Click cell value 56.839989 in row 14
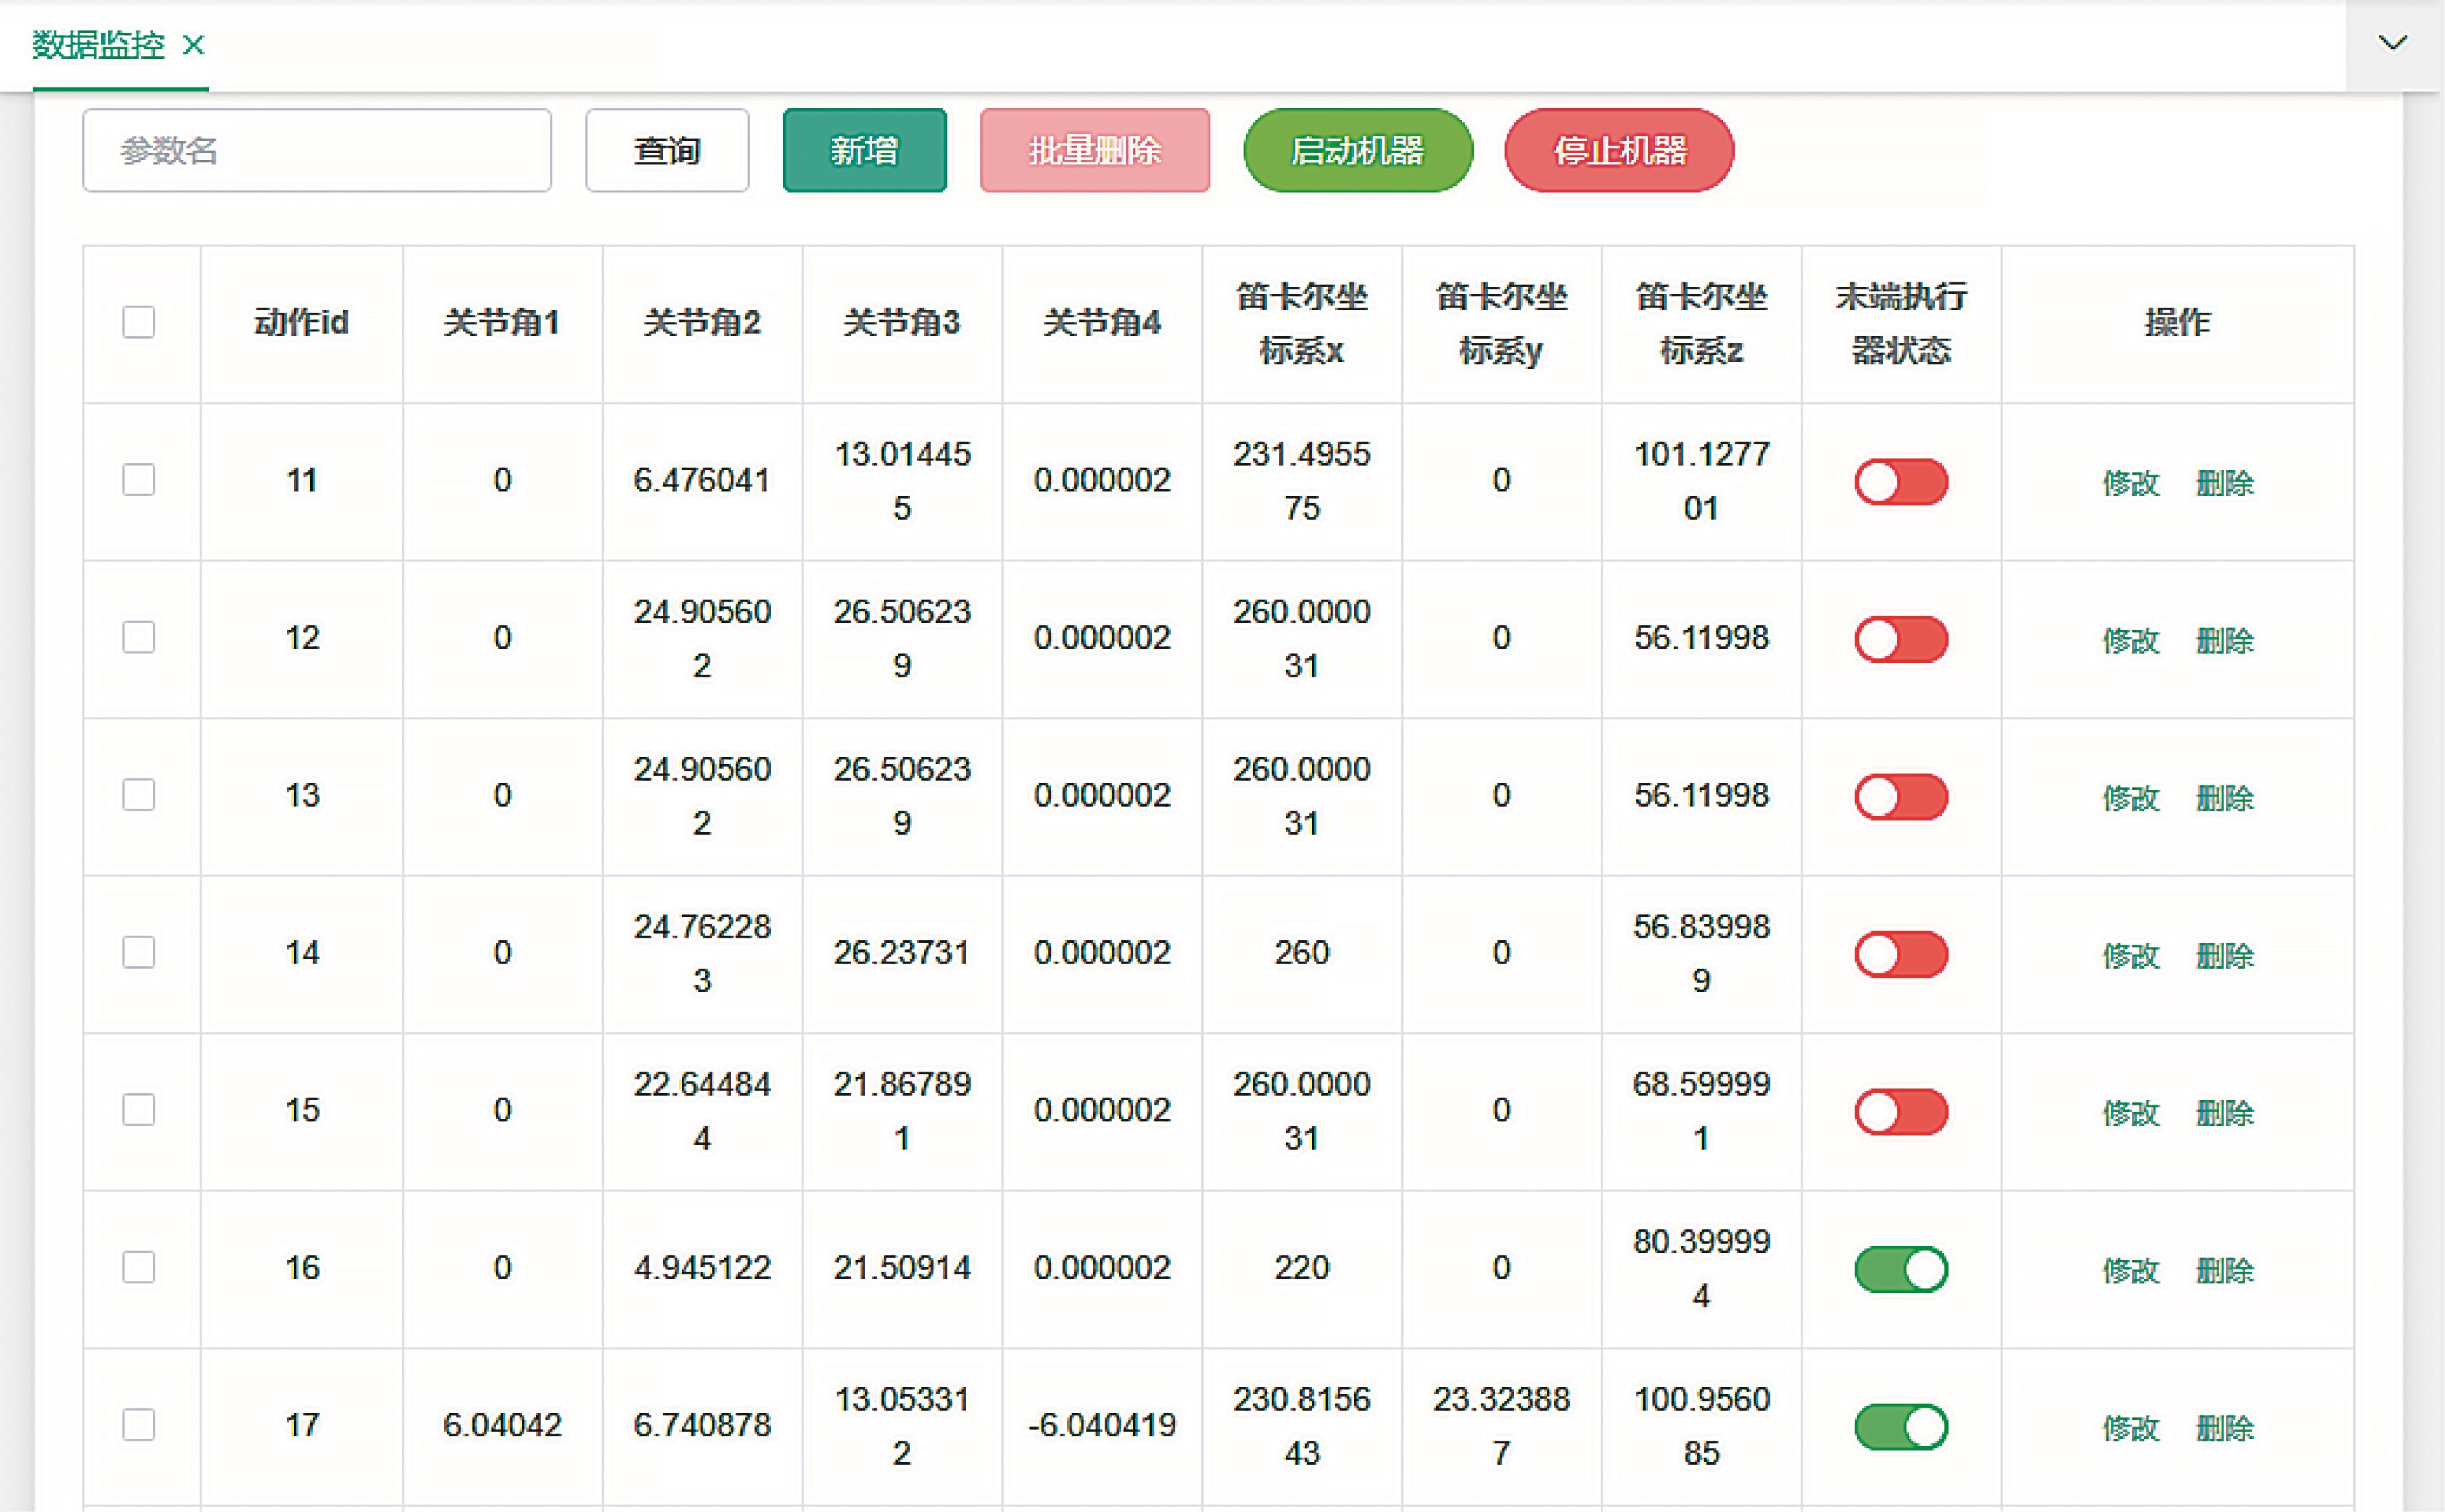This screenshot has width=2445, height=1512. click(x=1702, y=953)
